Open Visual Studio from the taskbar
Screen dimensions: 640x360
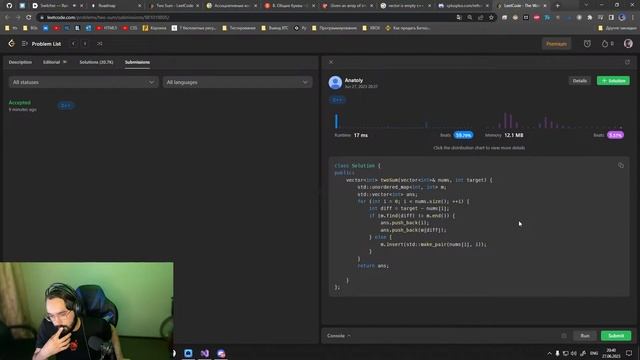tap(204, 353)
